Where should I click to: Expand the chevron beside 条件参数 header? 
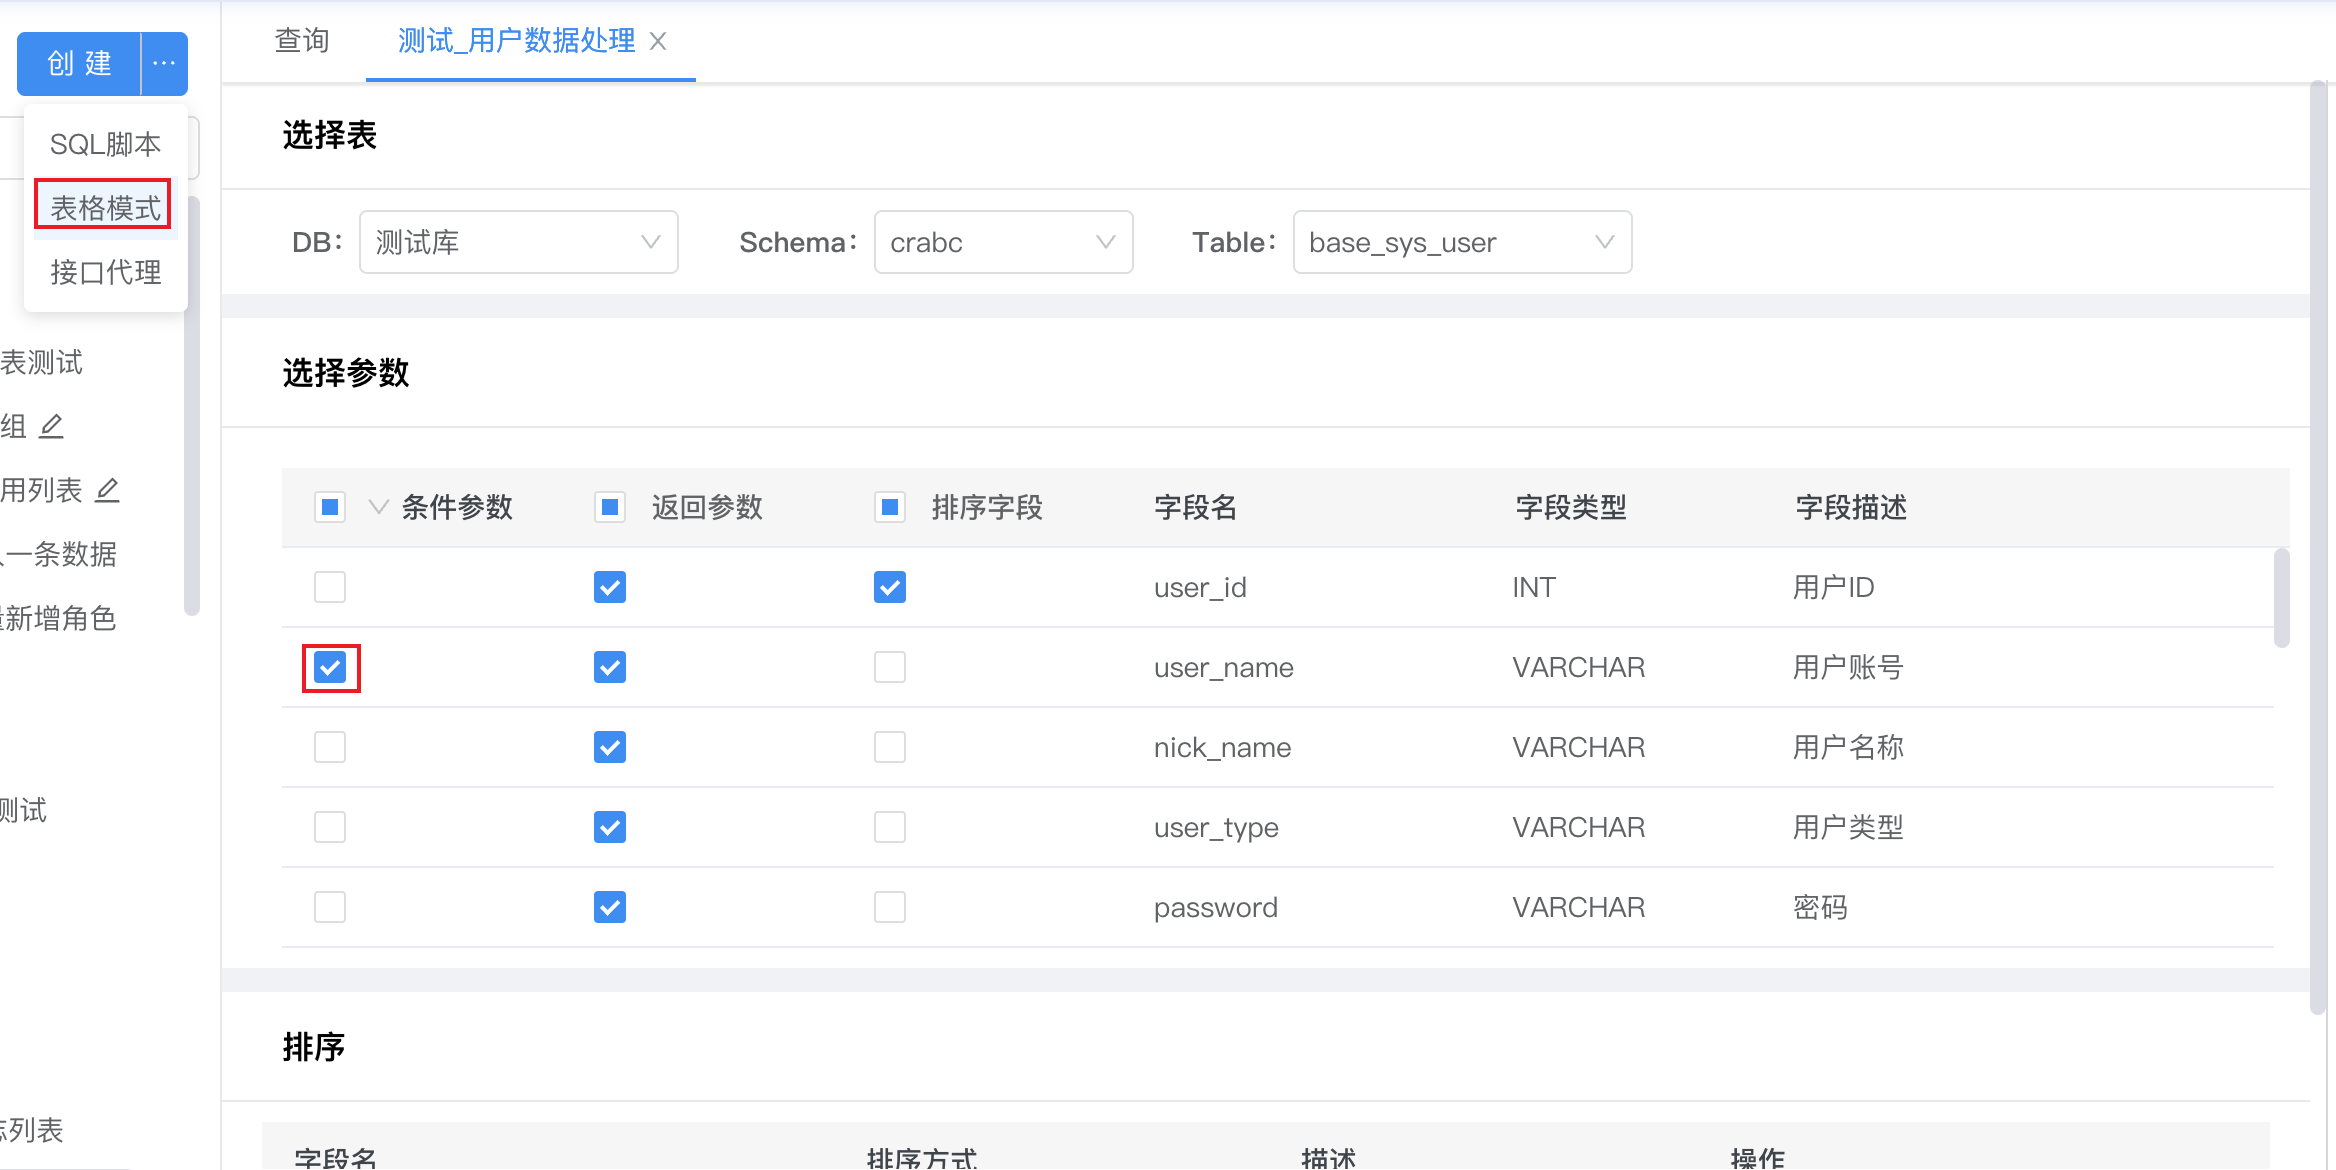[x=378, y=507]
